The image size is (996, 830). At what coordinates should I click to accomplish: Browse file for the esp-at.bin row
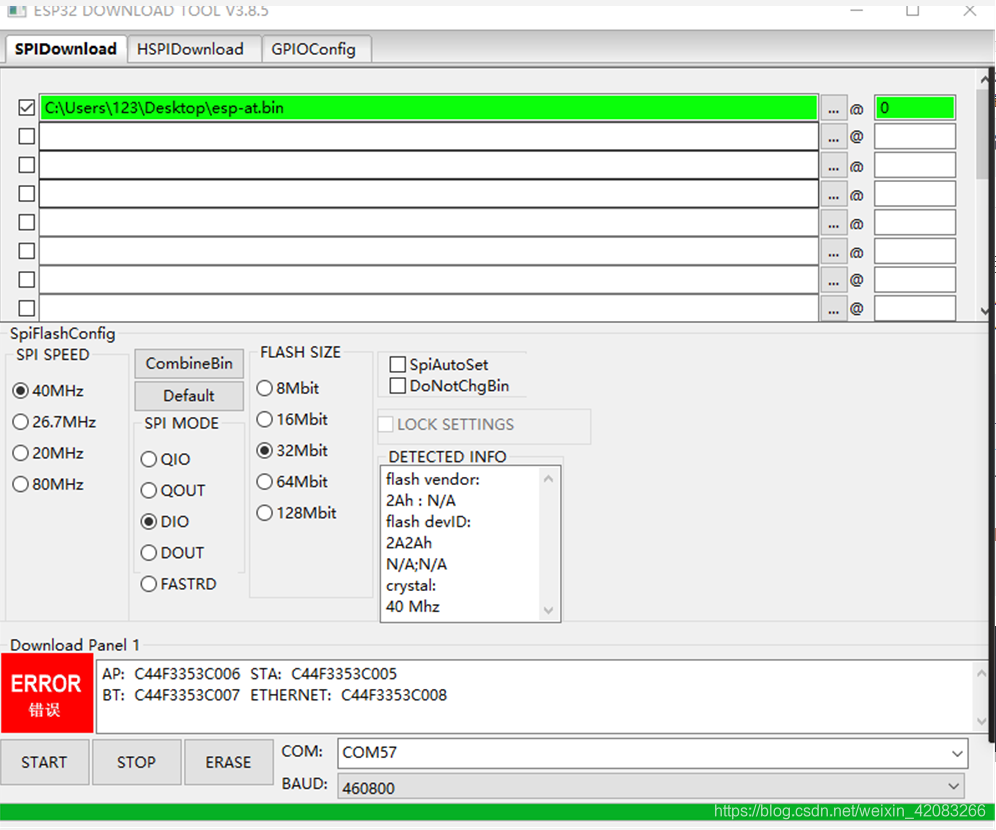point(833,108)
